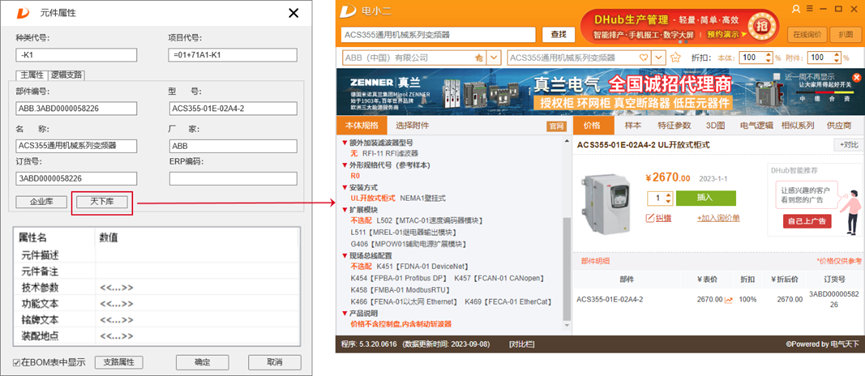The image size is (865, 376).
Task: Select the 电气逻辑 tab
Action: tap(756, 125)
